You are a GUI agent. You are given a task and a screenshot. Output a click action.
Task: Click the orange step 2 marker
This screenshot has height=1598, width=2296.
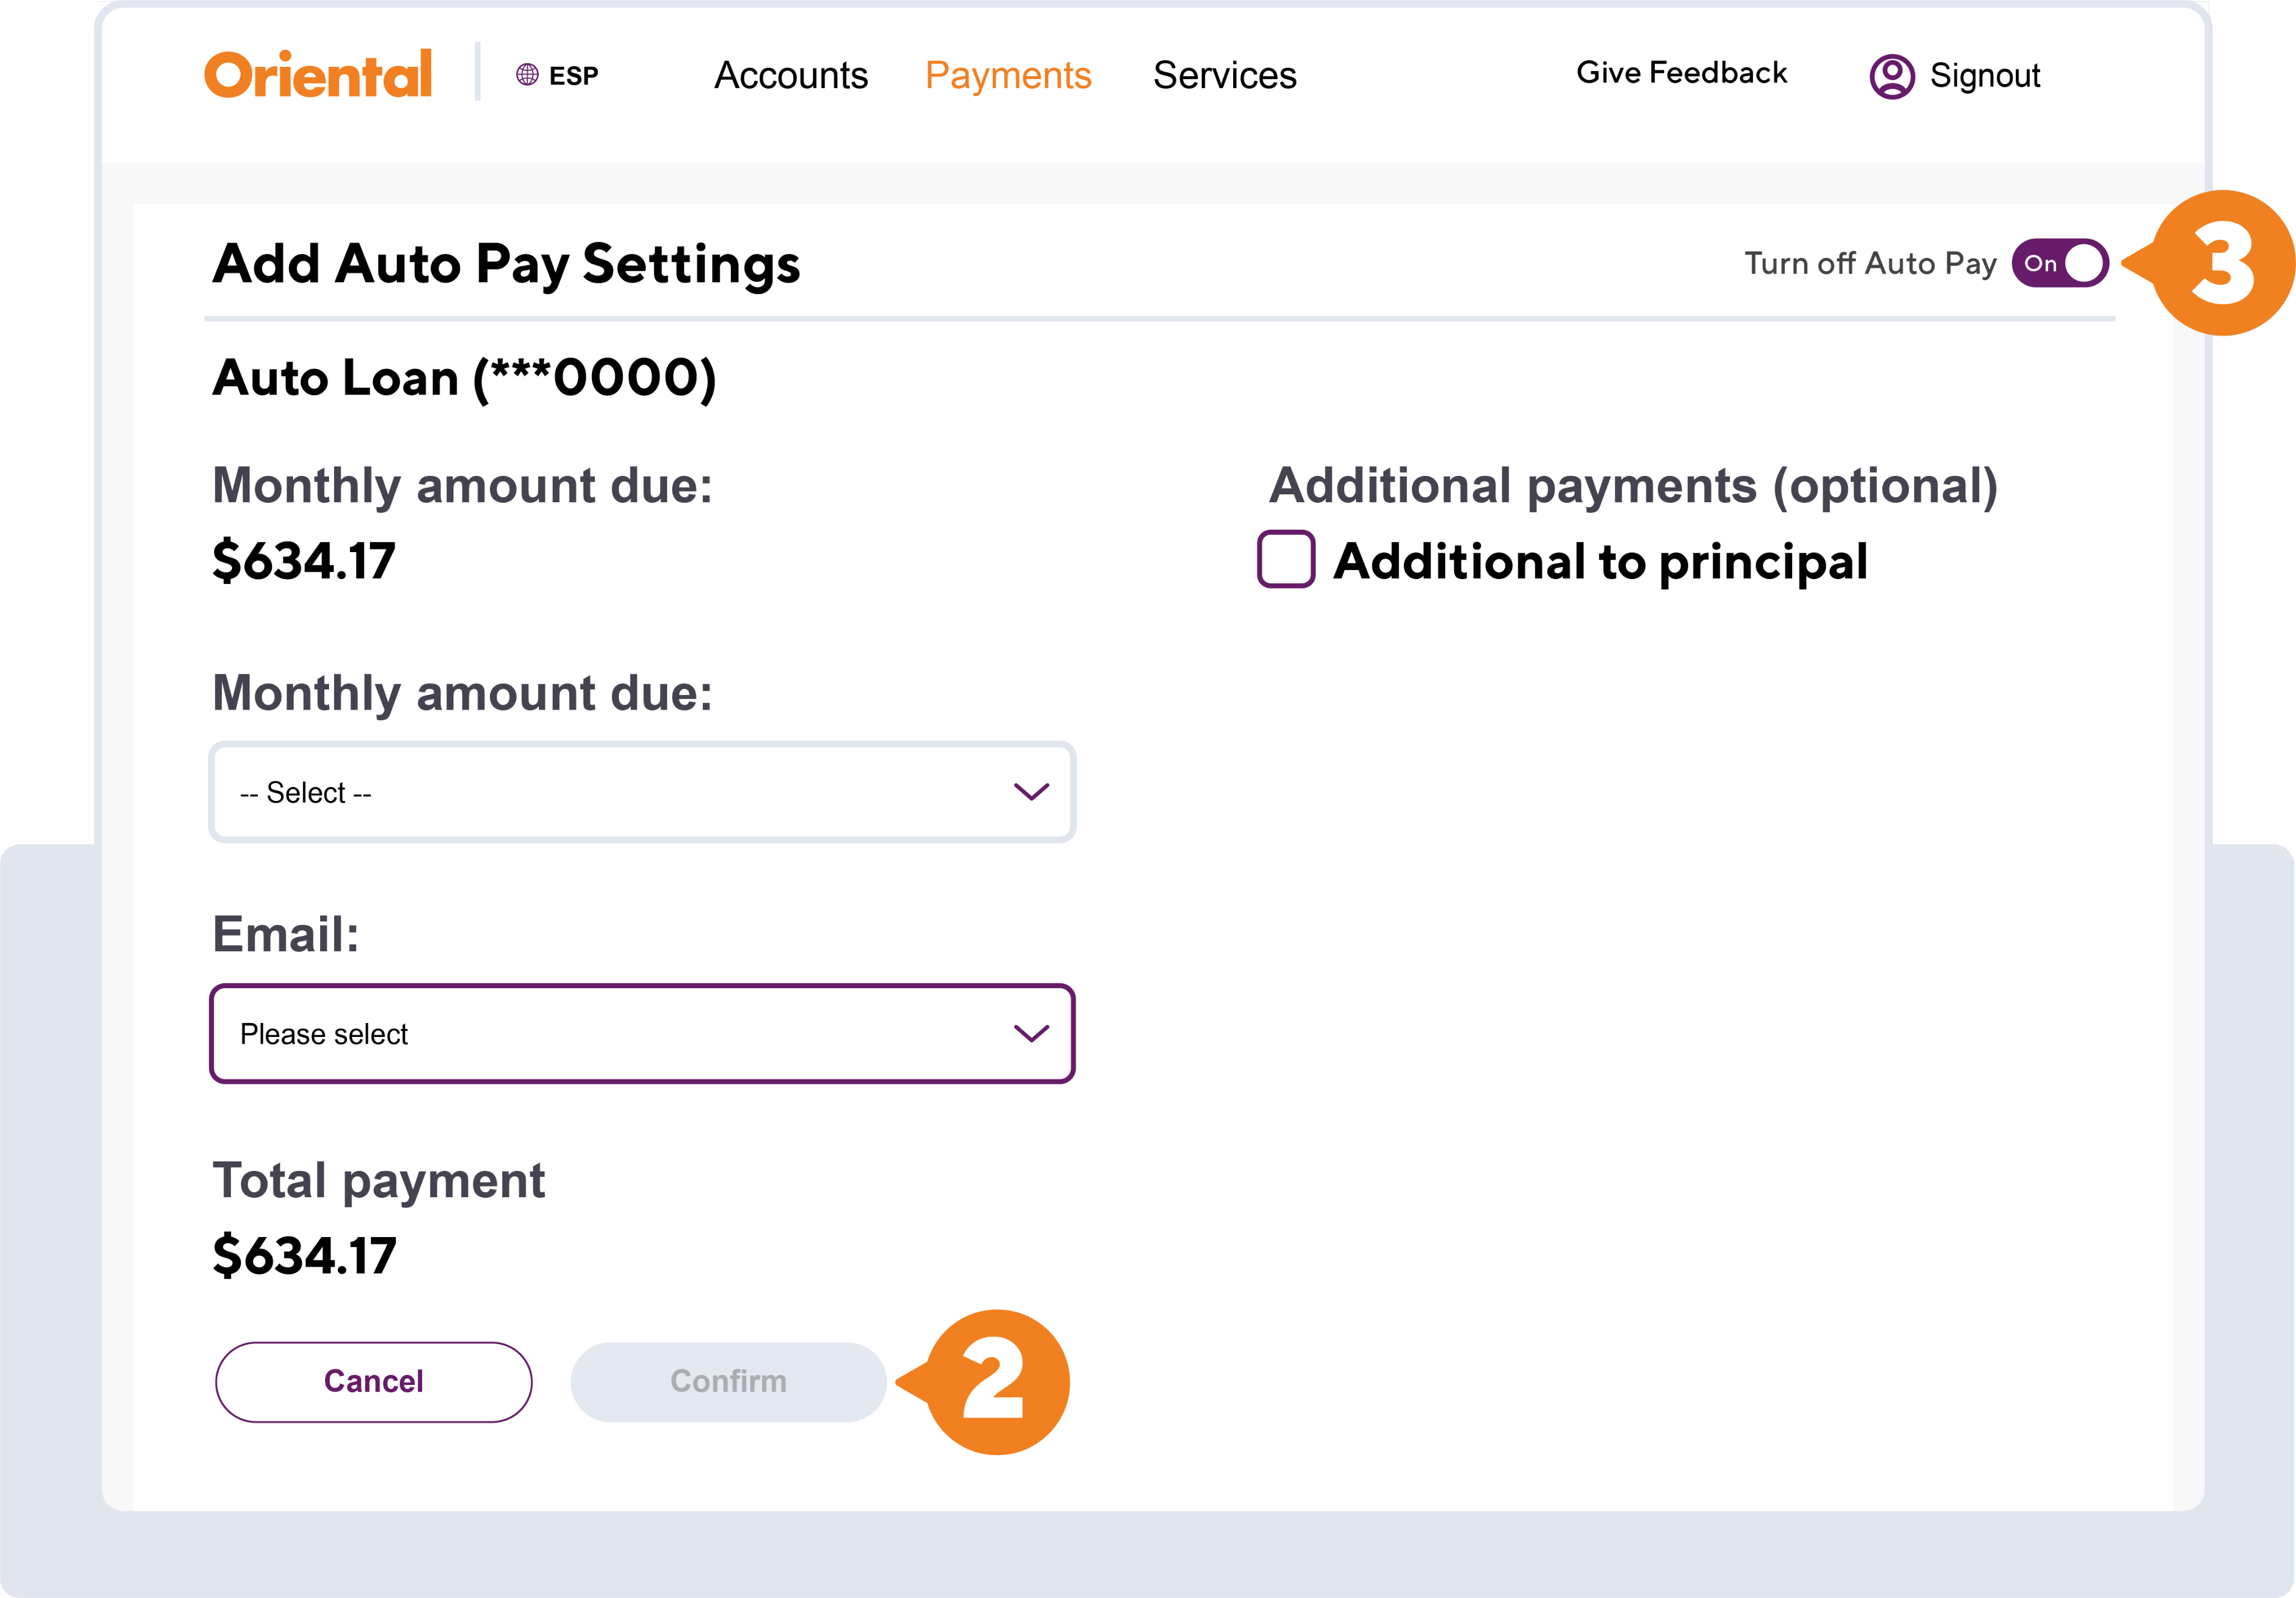click(x=995, y=1382)
